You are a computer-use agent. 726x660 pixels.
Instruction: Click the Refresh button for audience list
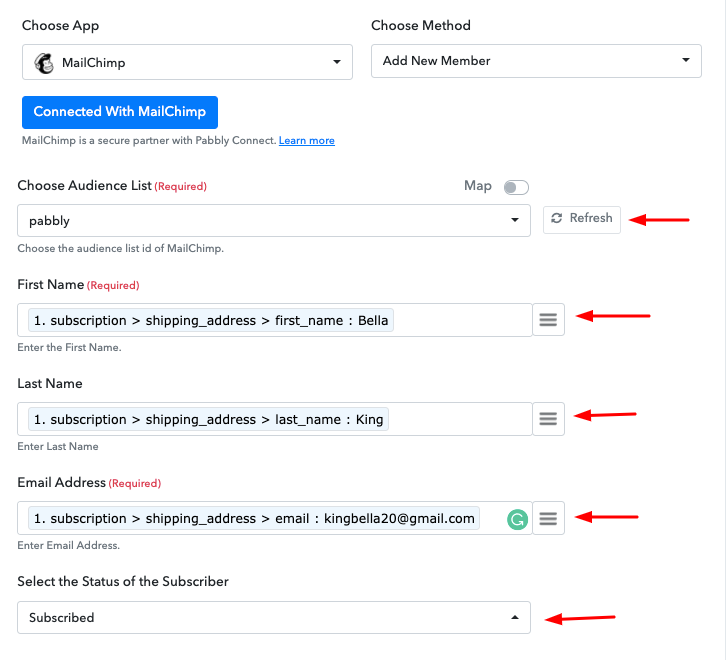(582, 220)
